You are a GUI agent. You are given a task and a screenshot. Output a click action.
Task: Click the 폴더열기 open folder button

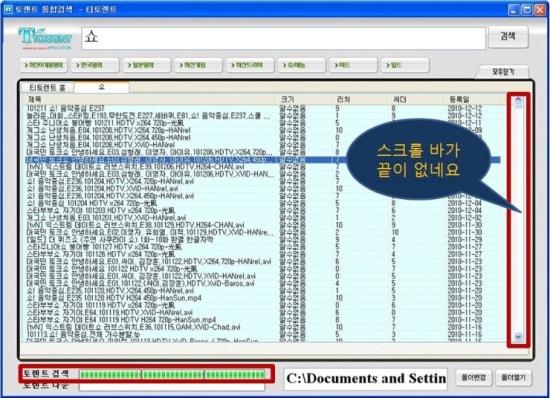514,378
